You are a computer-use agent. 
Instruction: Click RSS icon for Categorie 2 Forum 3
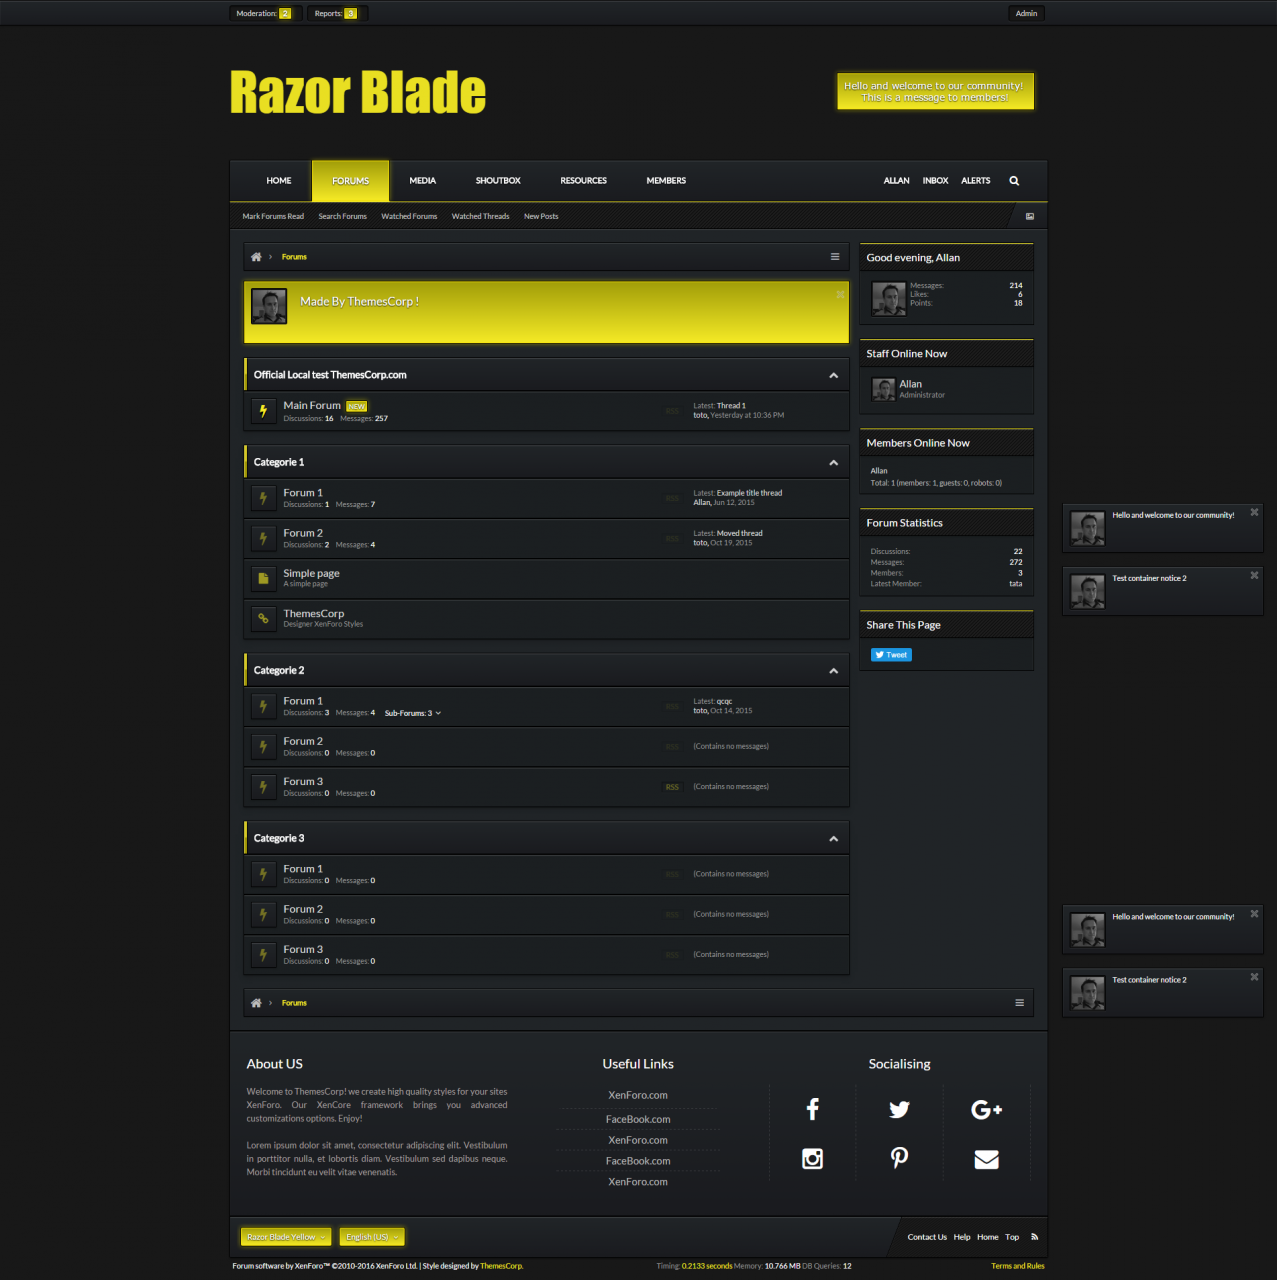(672, 787)
